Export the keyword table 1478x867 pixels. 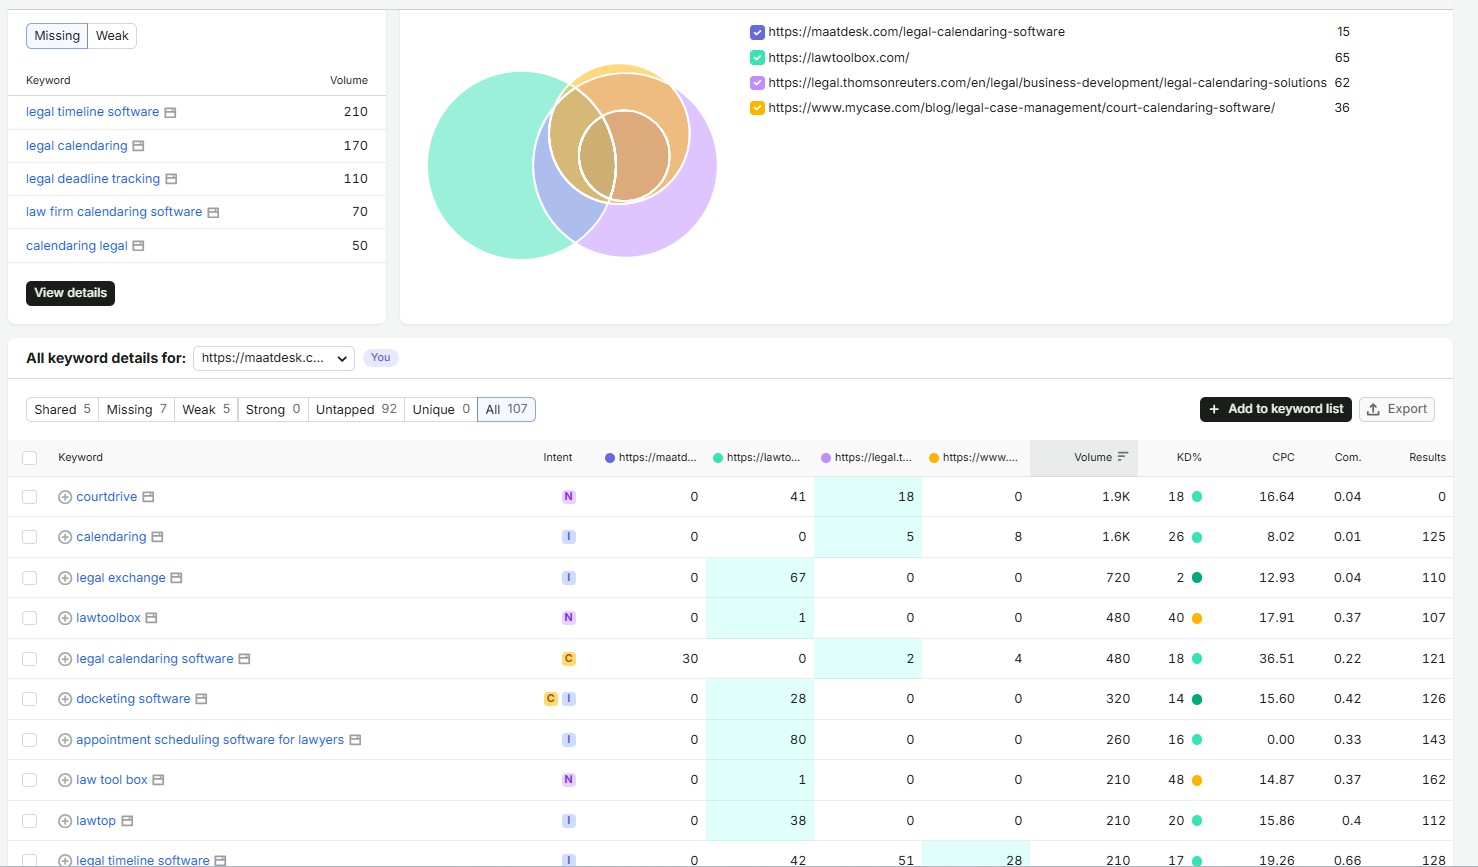point(1397,409)
